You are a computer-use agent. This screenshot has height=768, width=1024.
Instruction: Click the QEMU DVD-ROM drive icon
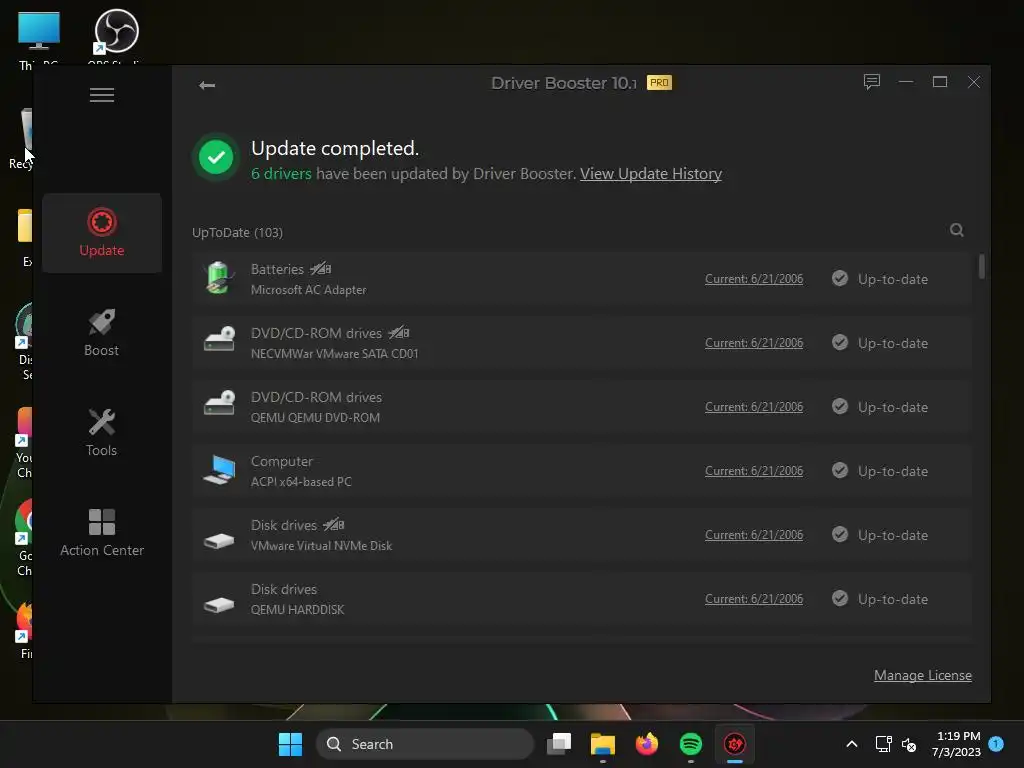[x=219, y=404]
